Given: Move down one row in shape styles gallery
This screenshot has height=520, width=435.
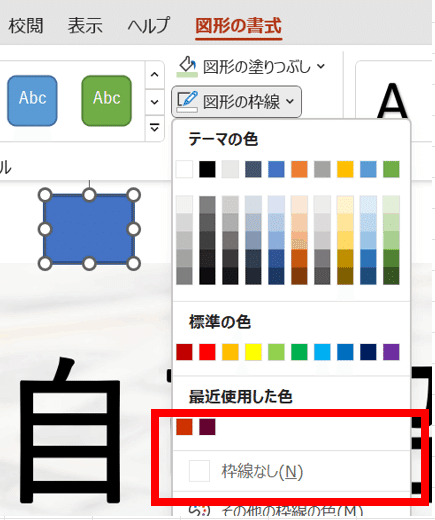Looking at the screenshot, I should 154,102.
